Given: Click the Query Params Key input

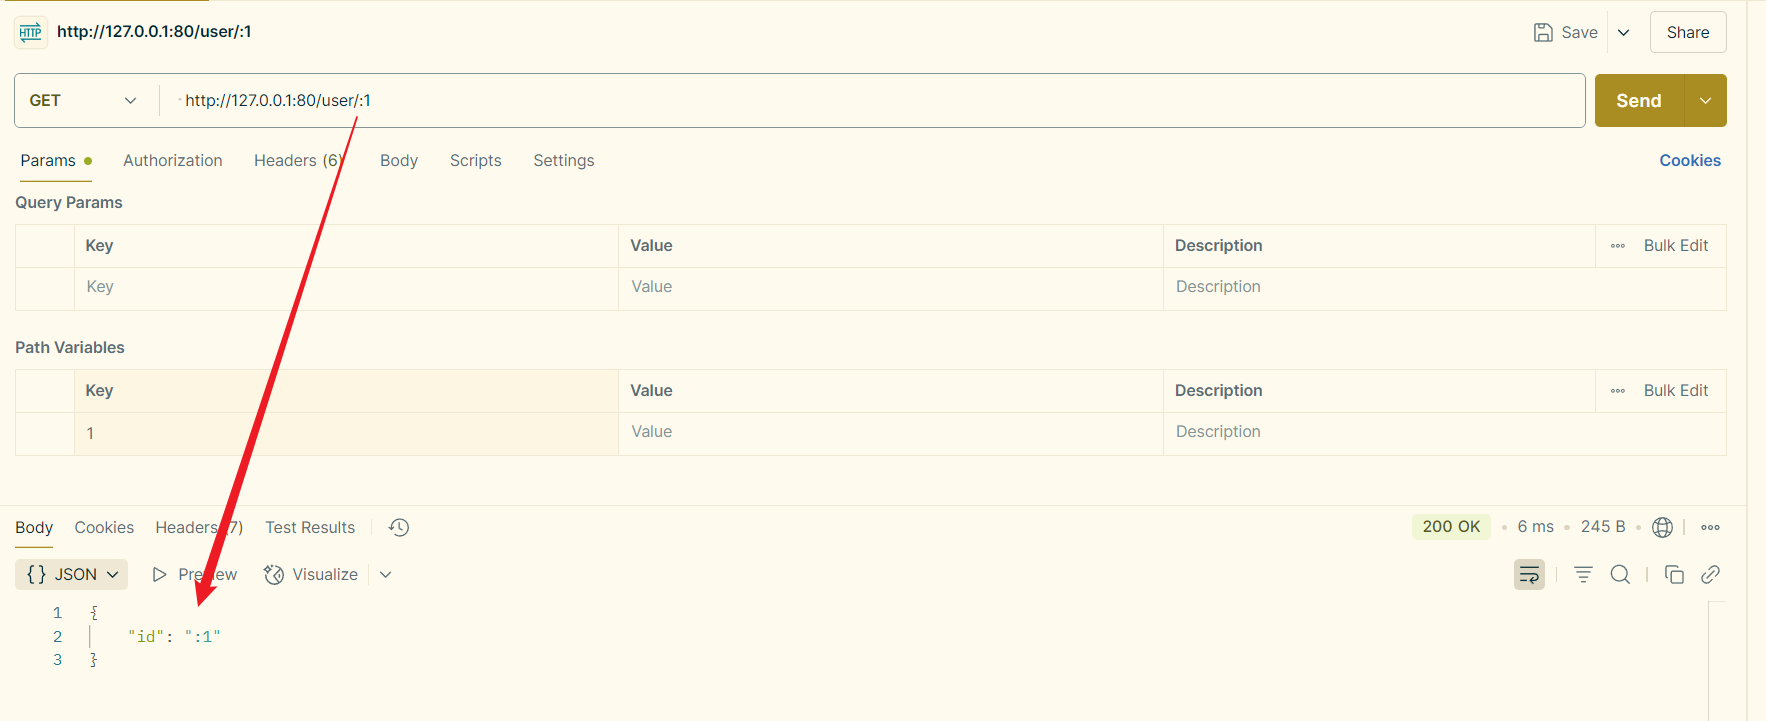Looking at the screenshot, I should (346, 287).
